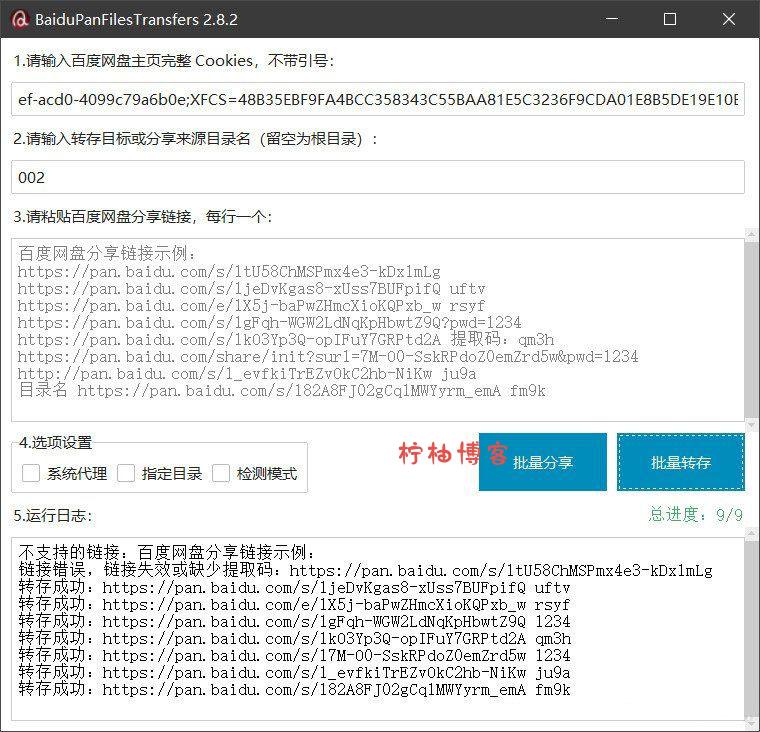Image resolution: width=760 pixels, height=732 pixels.
Task: Click log line ending with ju9a
Action: [294, 673]
